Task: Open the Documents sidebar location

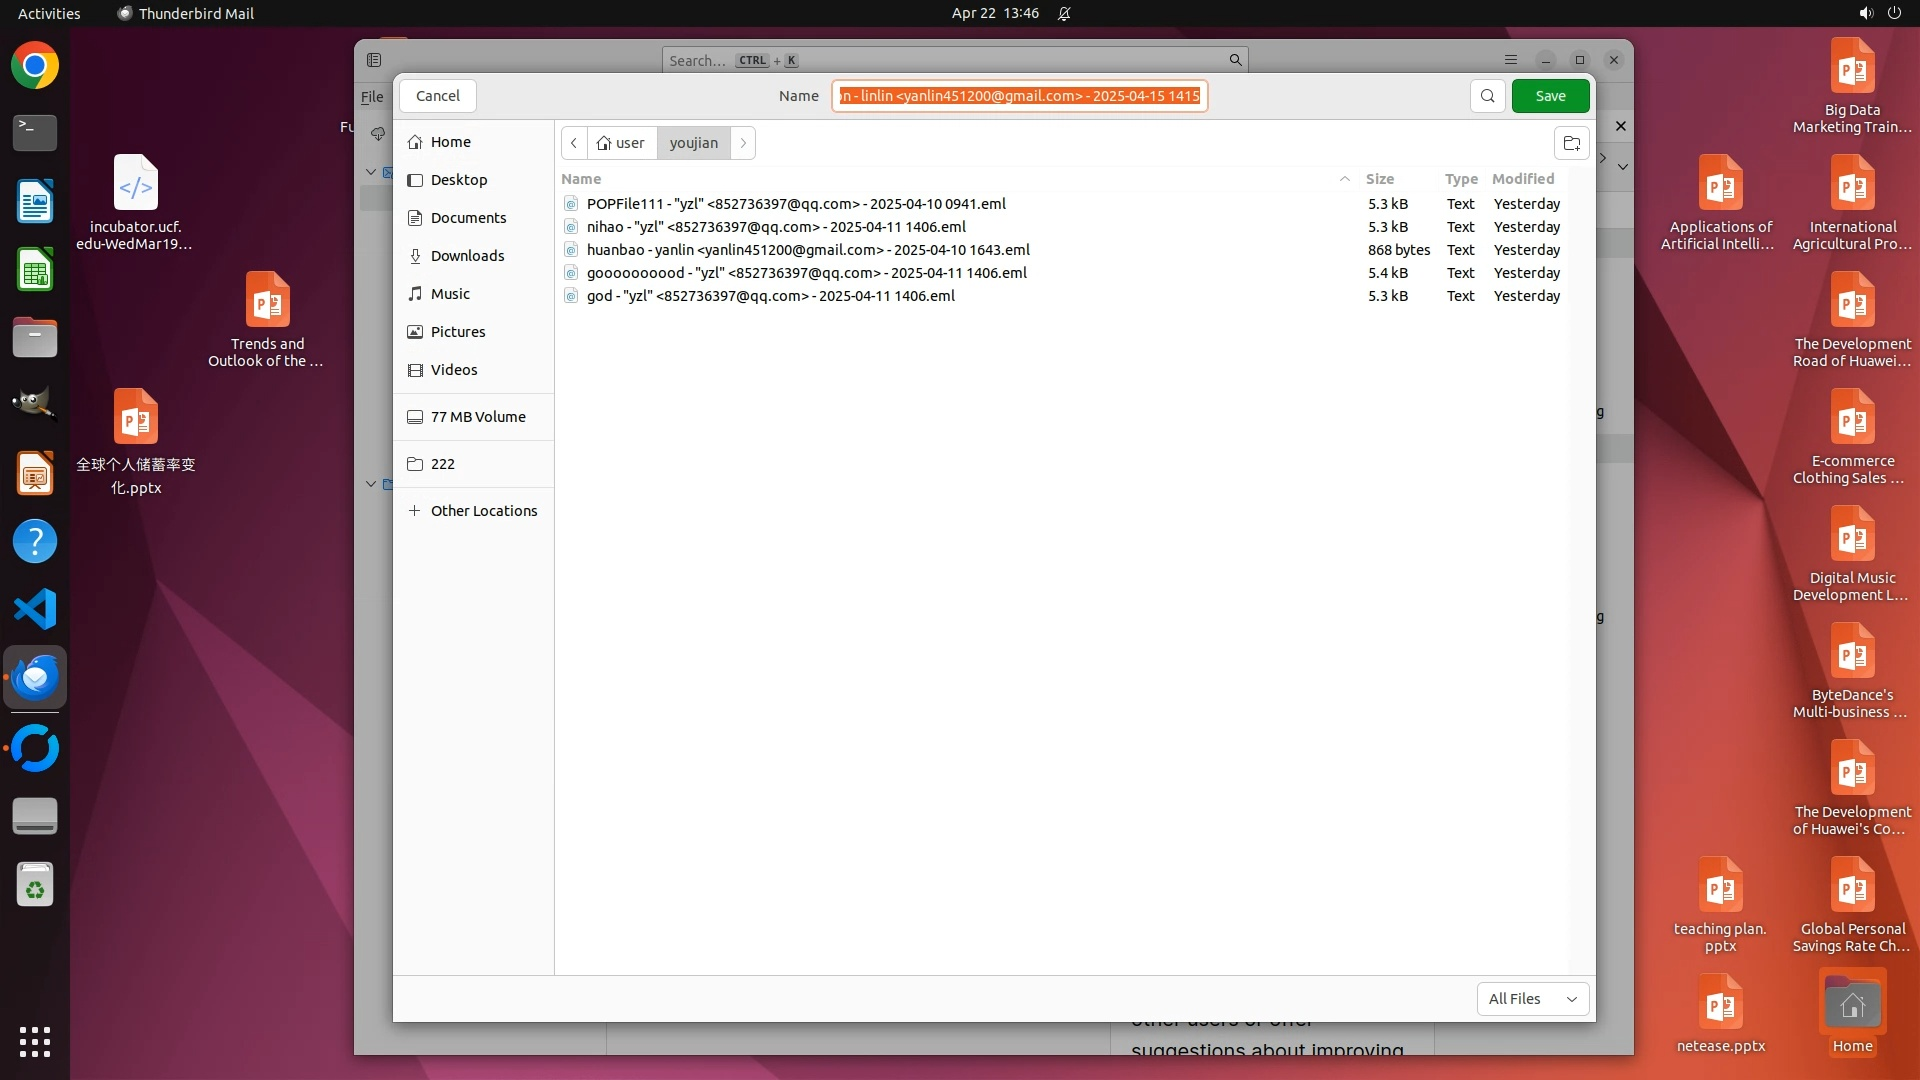Action: coord(468,218)
